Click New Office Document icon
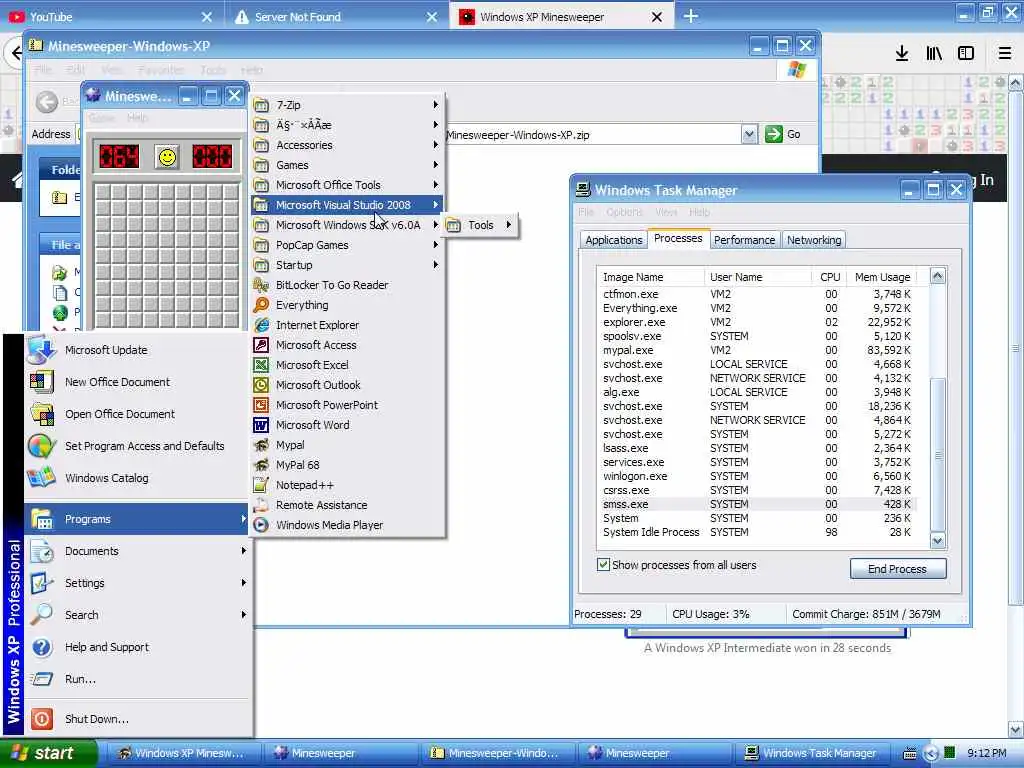Screen dimensions: 1024x768 pyautogui.click(x=41, y=382)
